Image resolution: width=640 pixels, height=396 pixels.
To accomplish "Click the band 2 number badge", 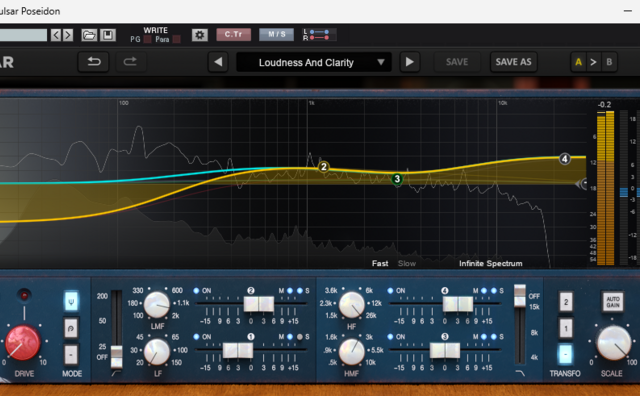I will point(251,291).
